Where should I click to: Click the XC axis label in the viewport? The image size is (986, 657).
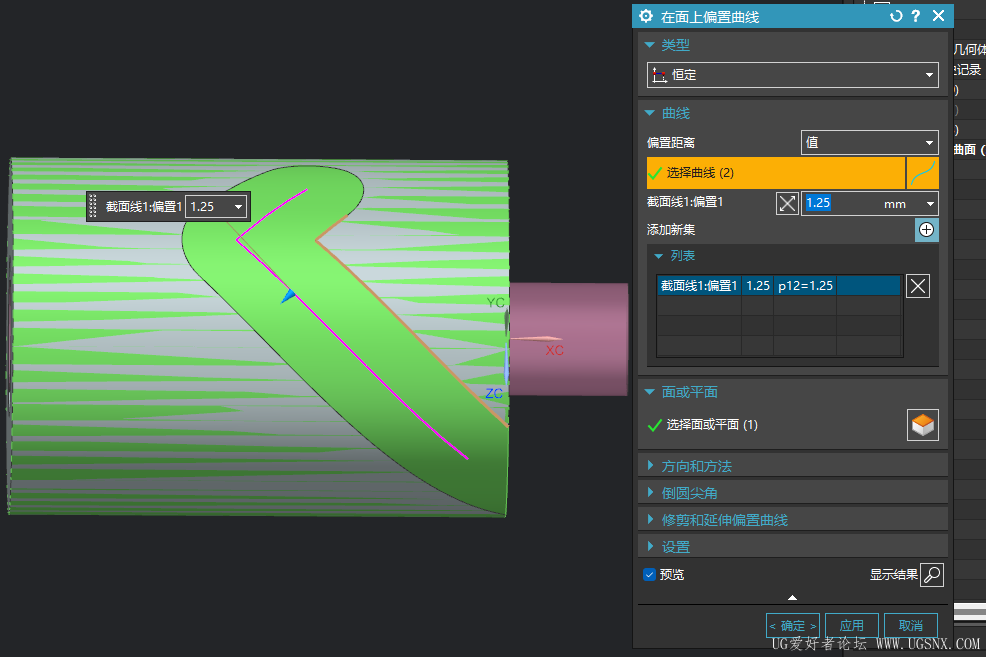click(x=555, y=350)
